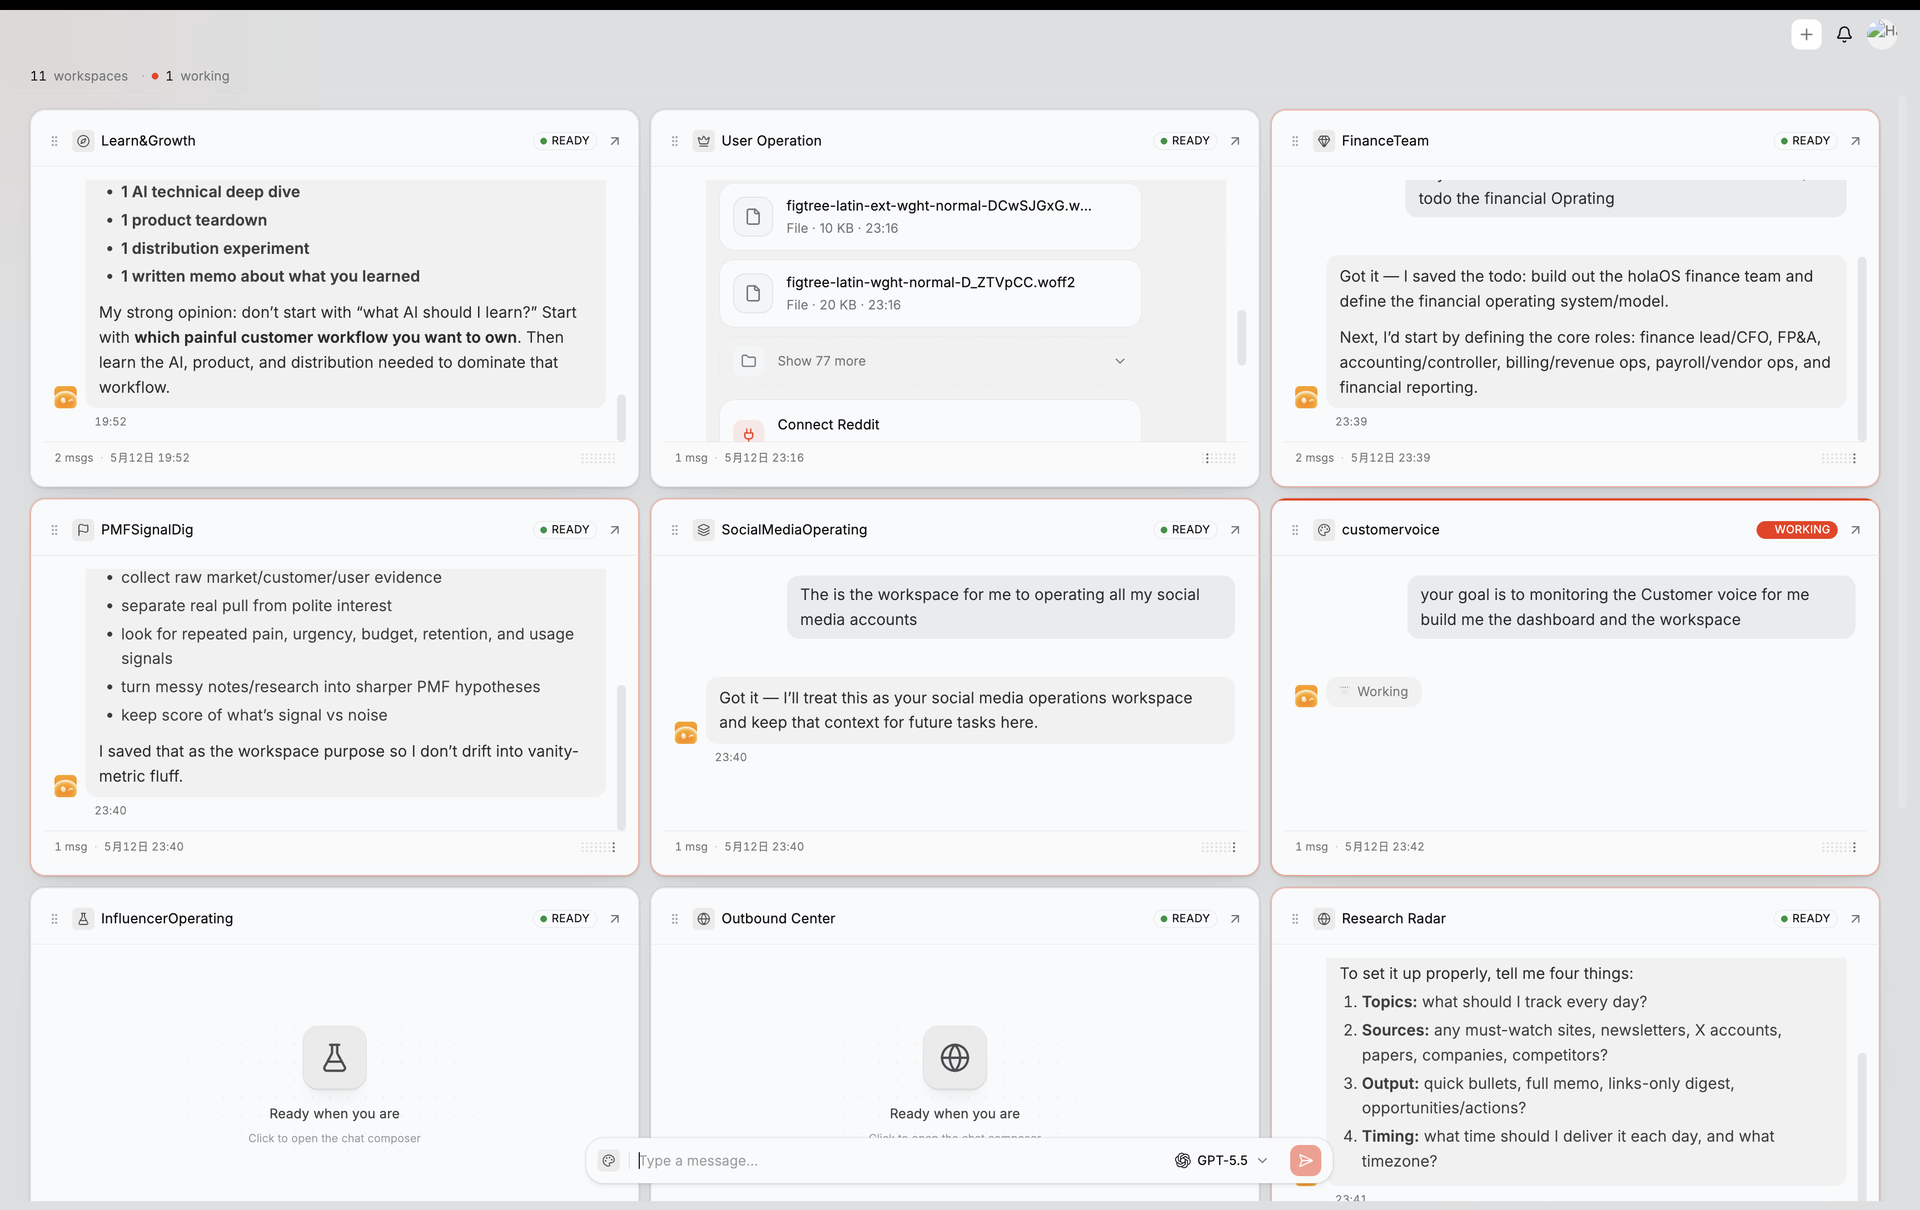
Task: Click the FinanceTeam diamond icon
Action: coord(1324,141)
